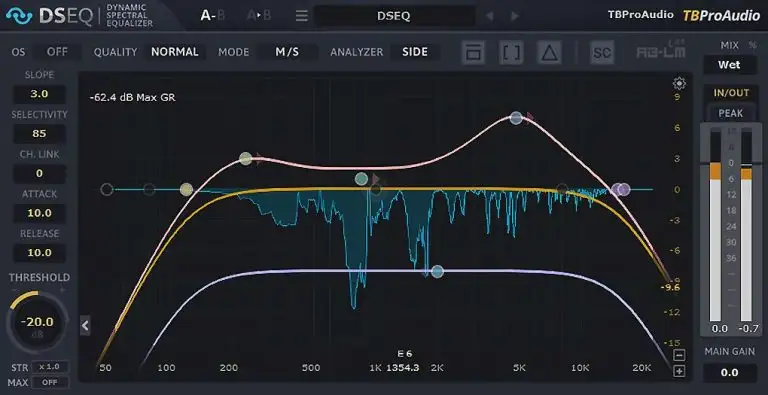Image resolution: width=768 pixels, height=395 pixels.
Task: Click the -9.6 gain scale value
Action: 670,287
